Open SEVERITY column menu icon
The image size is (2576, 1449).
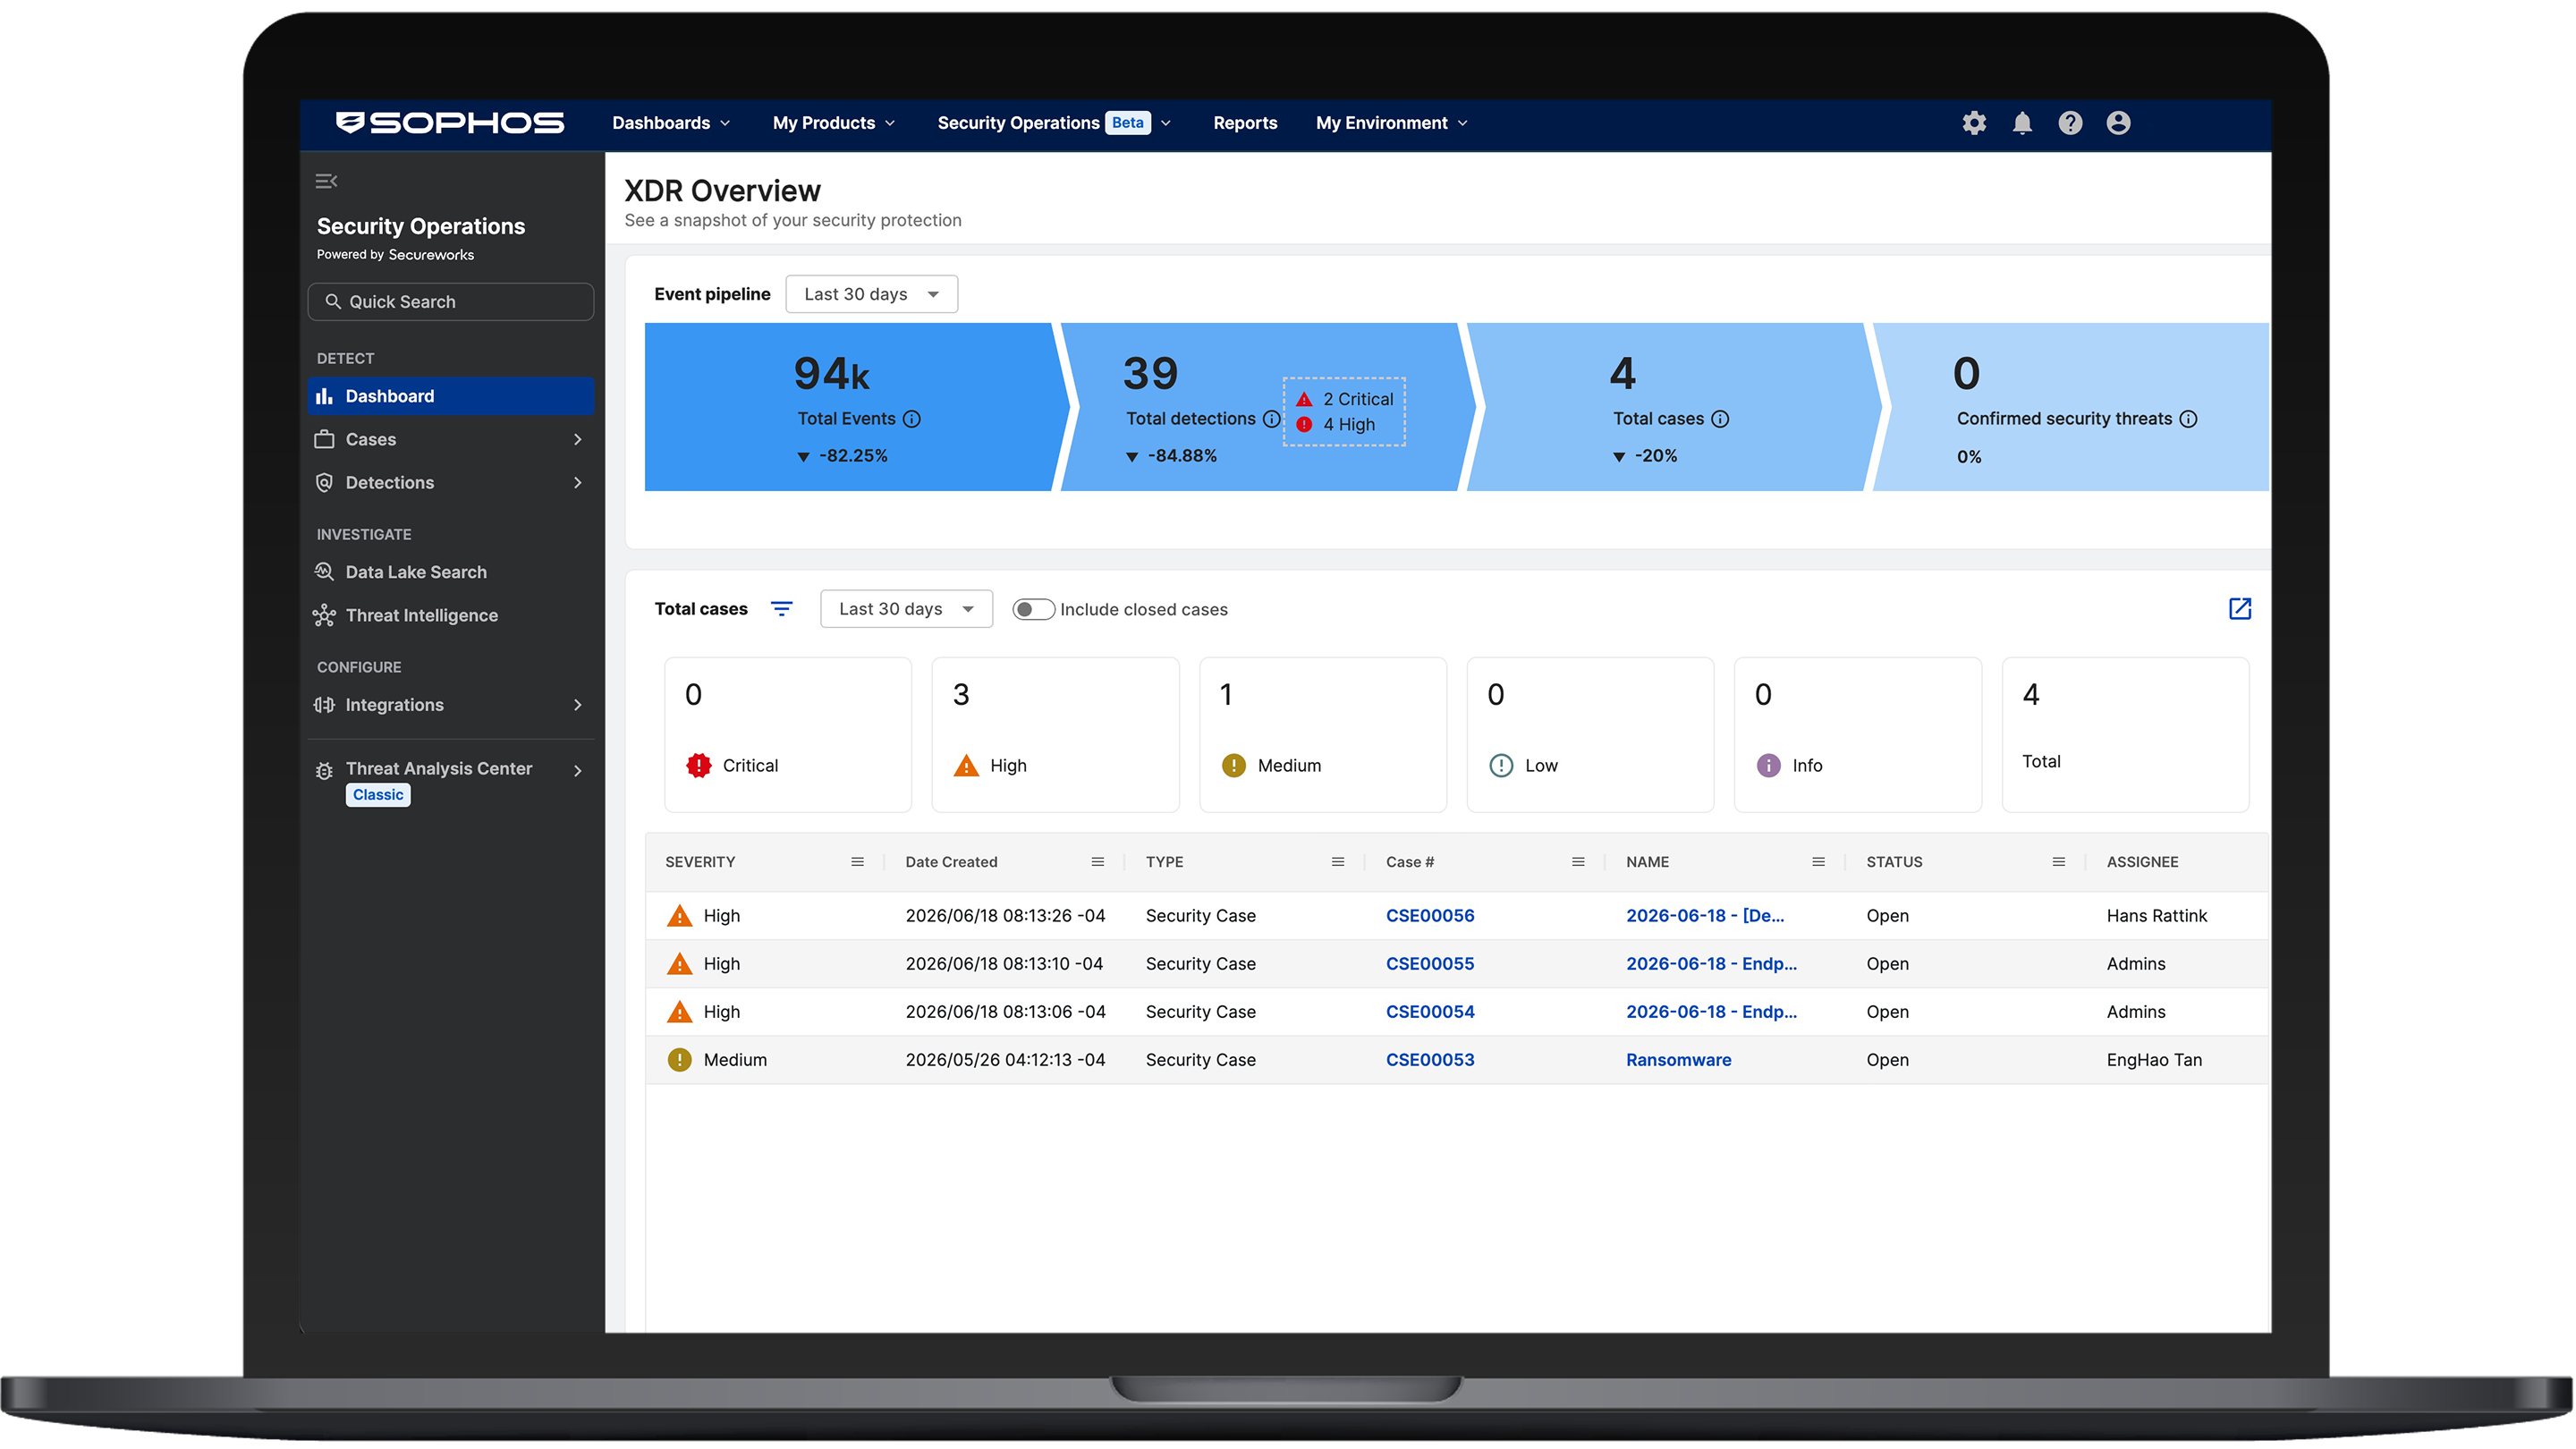(857, 862)
